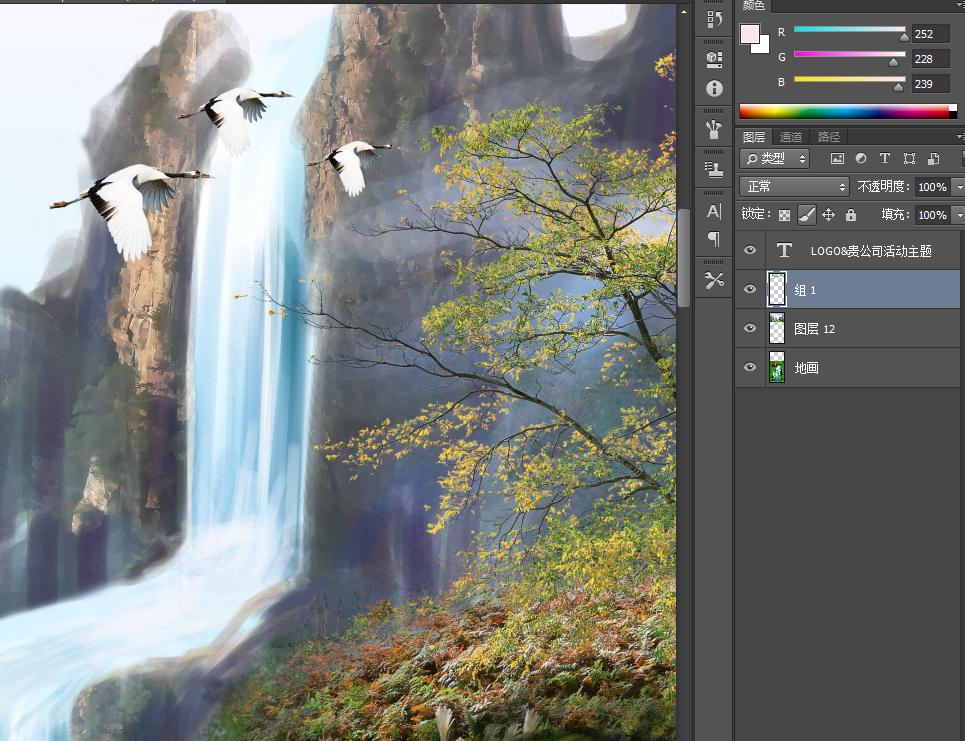Click the canvas vertical scrollbar thumb
The width and height of the screenshot is (965, 741).
tap(684, 257)
